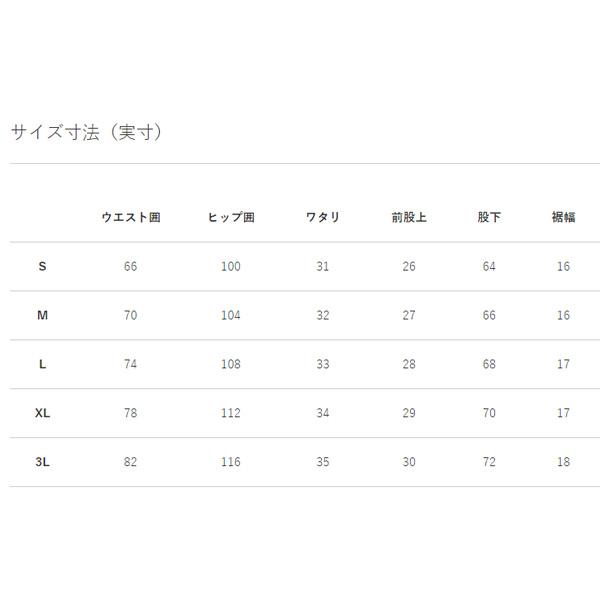Click the waist value 66 for size S
Image resolution: width=600 pixels, height=600 pixels.
[x=131, y=266]
